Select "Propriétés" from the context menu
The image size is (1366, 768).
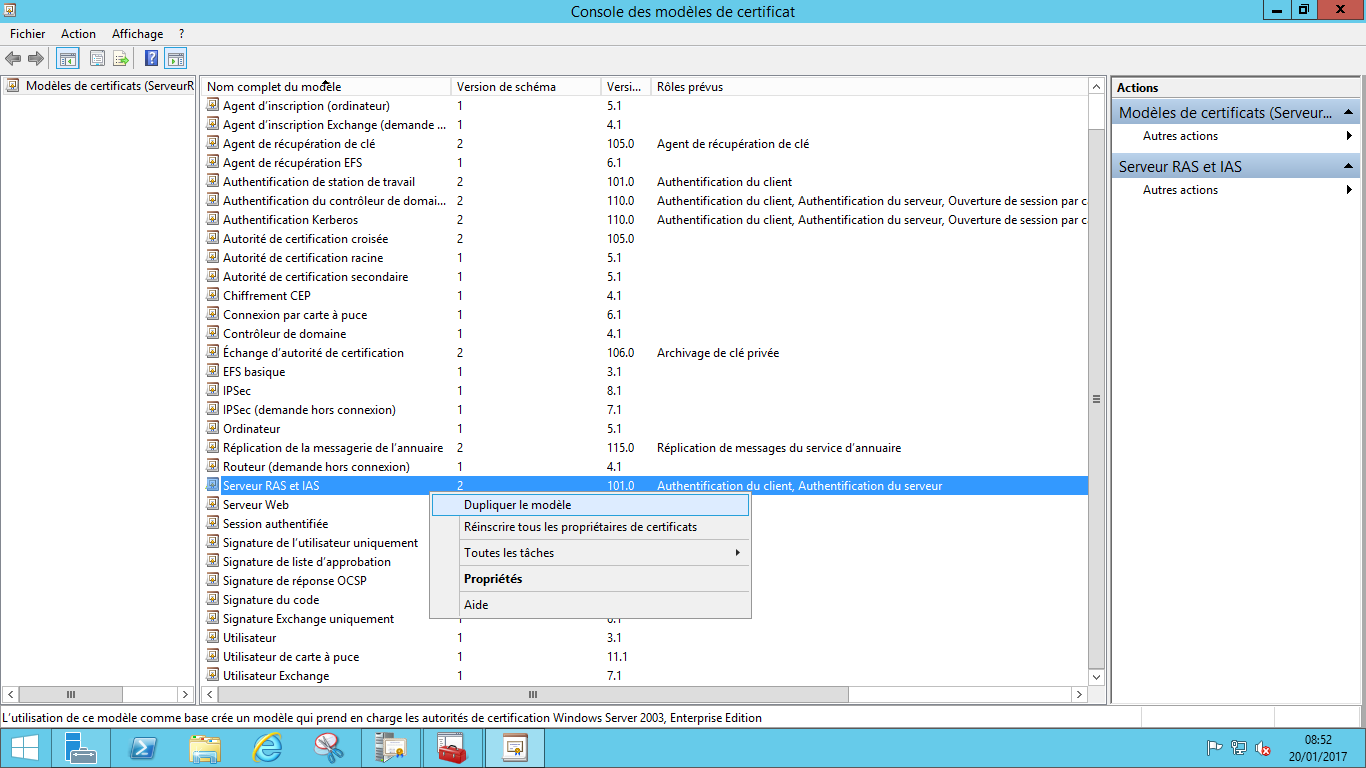click(493, 579)
